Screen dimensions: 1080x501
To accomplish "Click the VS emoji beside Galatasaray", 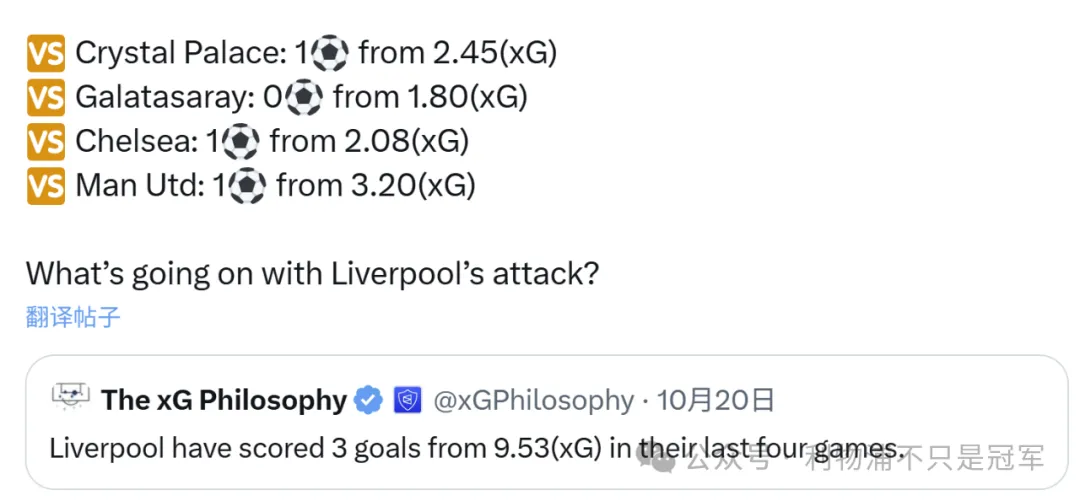I will click(x=46, y=97).
